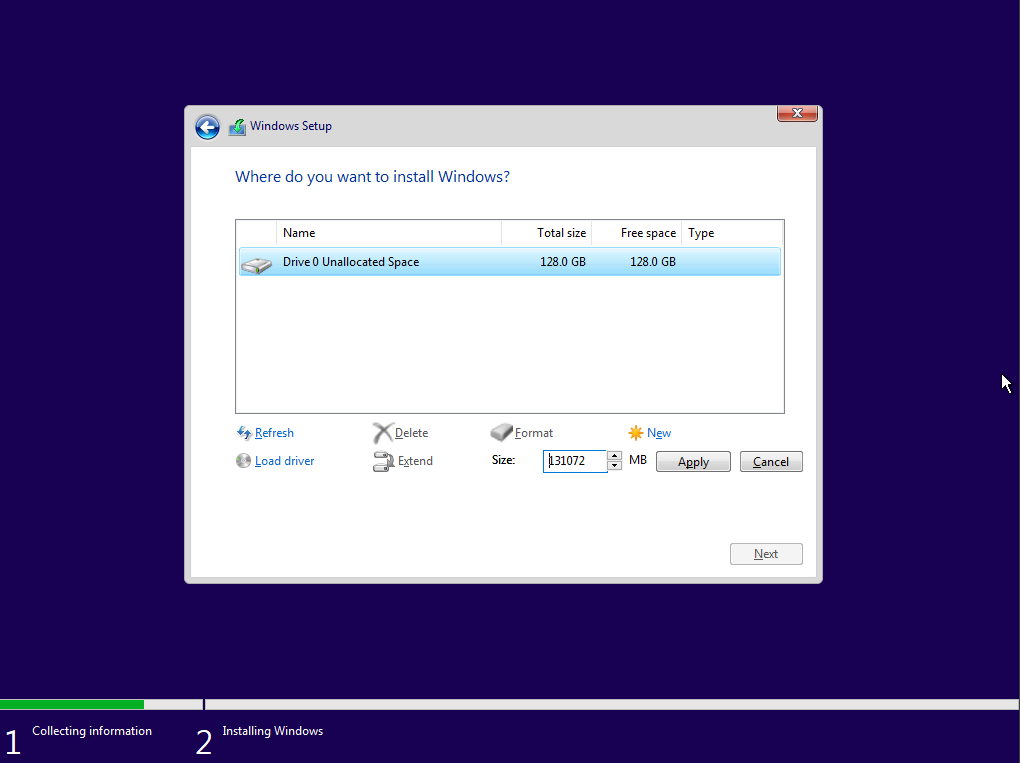Image resolution: width=1020 pixels, height=763 pixels.
Task: Click the Load driver disc icon
Action: [x=243, y=461]
